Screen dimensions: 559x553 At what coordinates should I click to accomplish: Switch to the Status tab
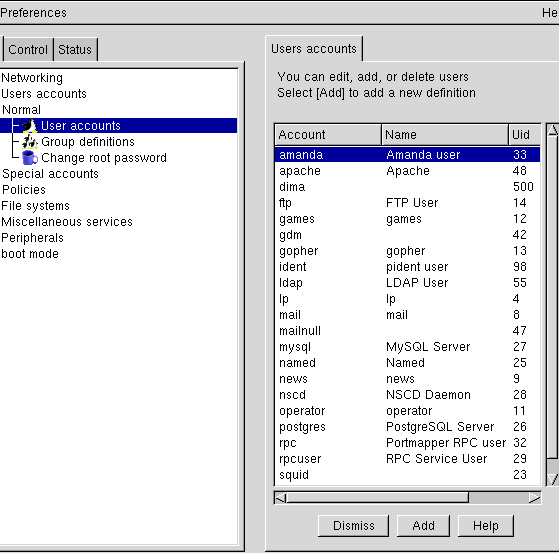(75, 50)
